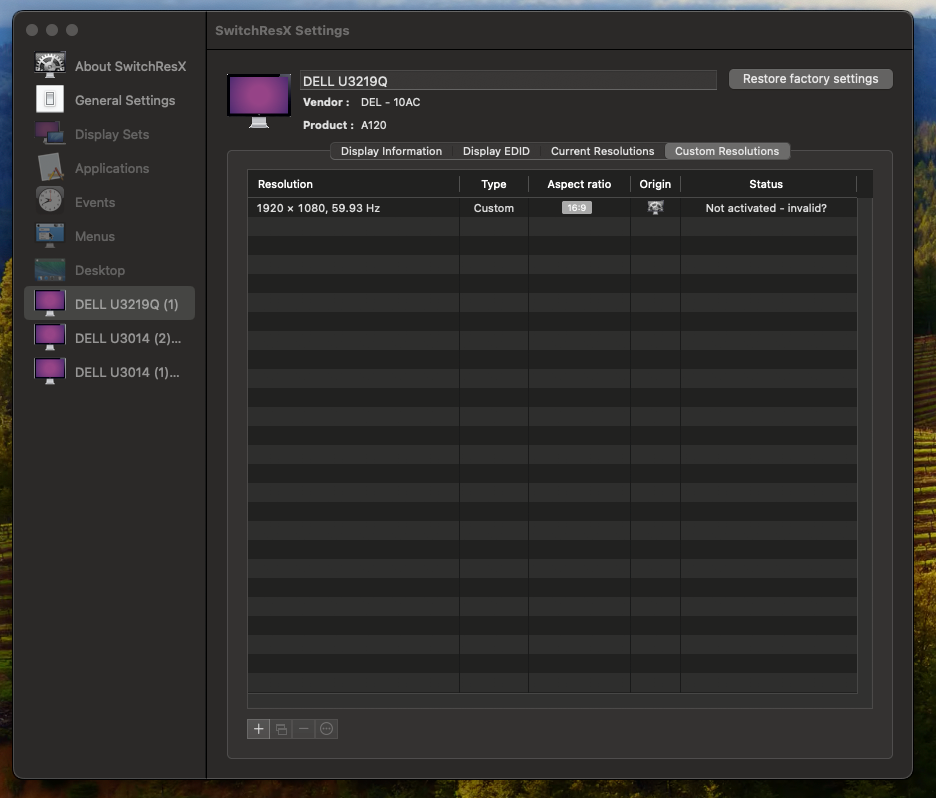The image size is (936, 798).
Task: Select DELL U3014 (1) monitor icon
Action: [x=50, y=371]
